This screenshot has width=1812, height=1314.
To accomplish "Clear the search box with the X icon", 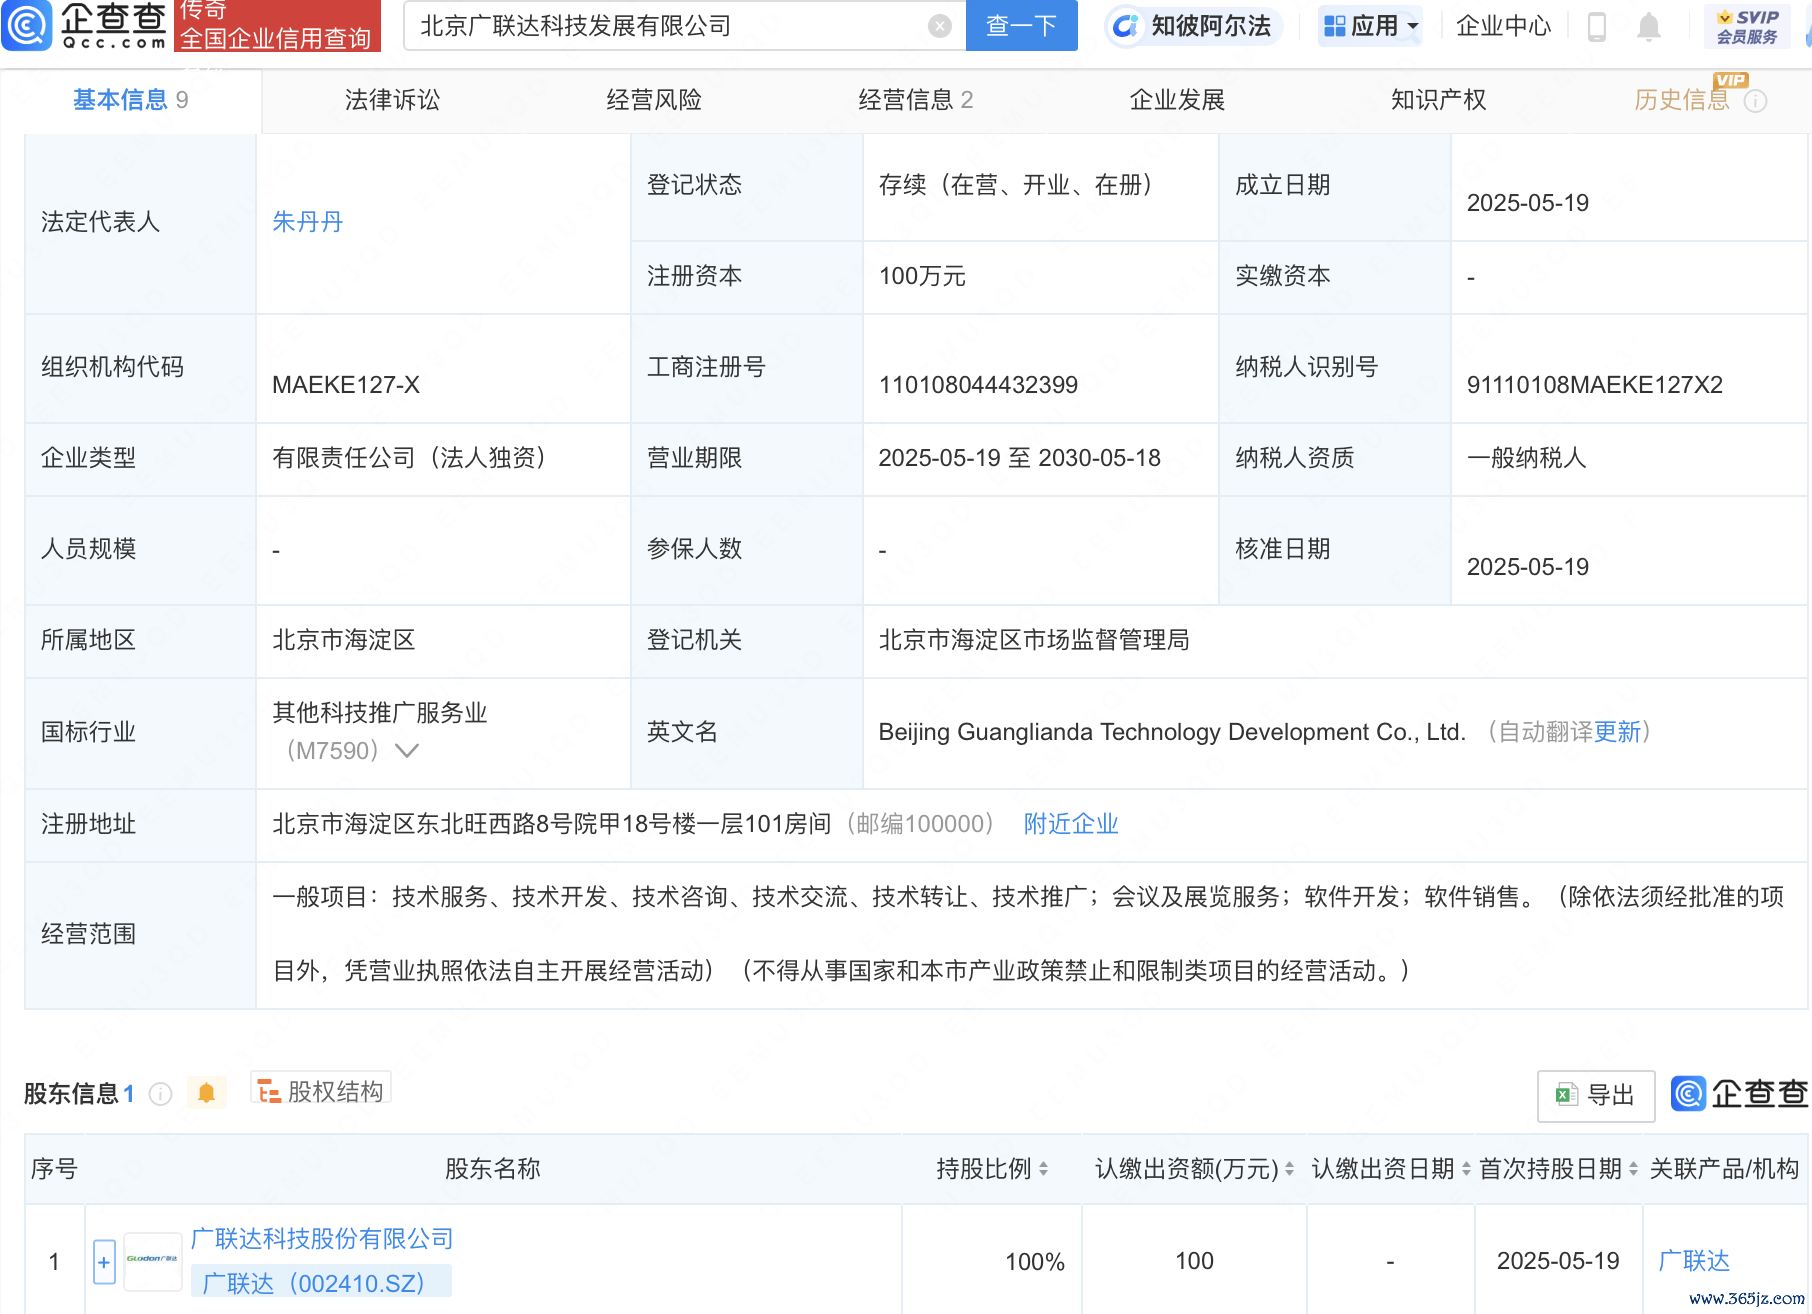I will 940,26.
